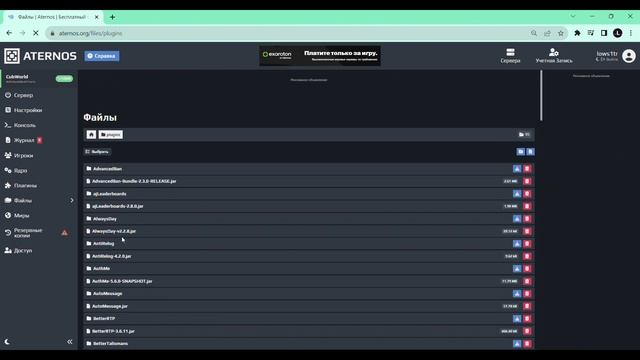Create a new file button
The height and width of the screenshot is (360, 640).
click(530, 152)
